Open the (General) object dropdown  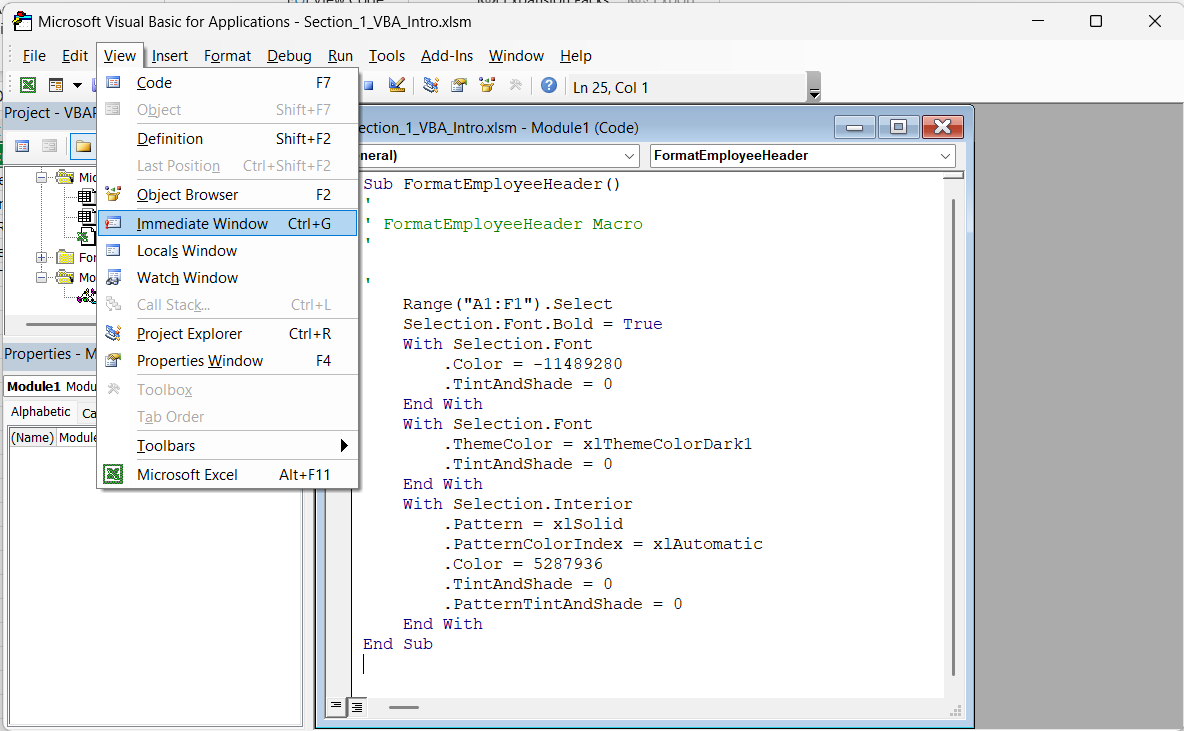(629, 156)
